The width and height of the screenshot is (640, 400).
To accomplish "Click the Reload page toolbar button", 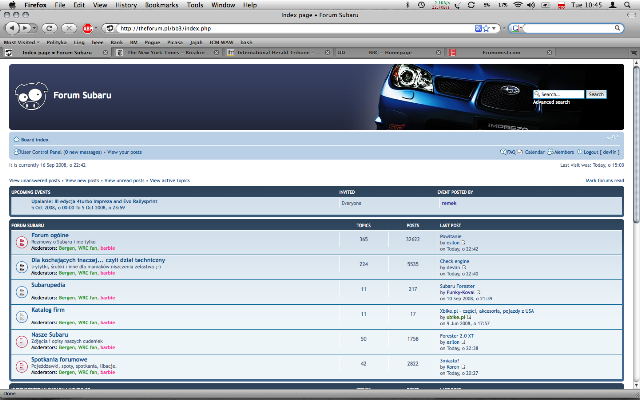I will [50, 28].
